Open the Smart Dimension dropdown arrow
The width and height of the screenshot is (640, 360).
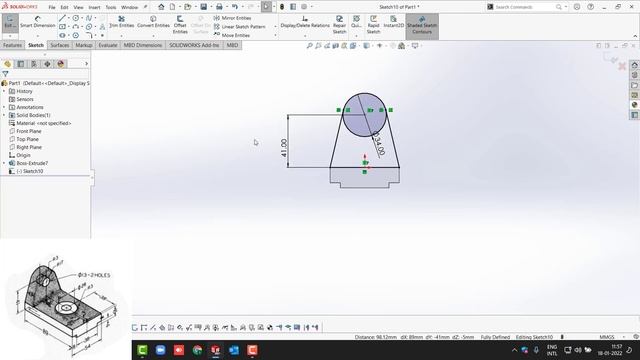[x=38, y=36]
